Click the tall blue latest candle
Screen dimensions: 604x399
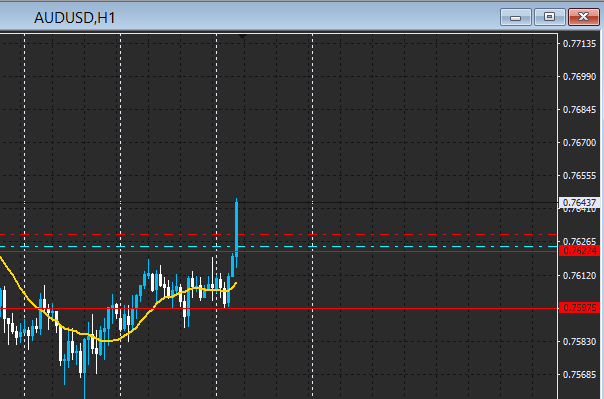(237, 227)
